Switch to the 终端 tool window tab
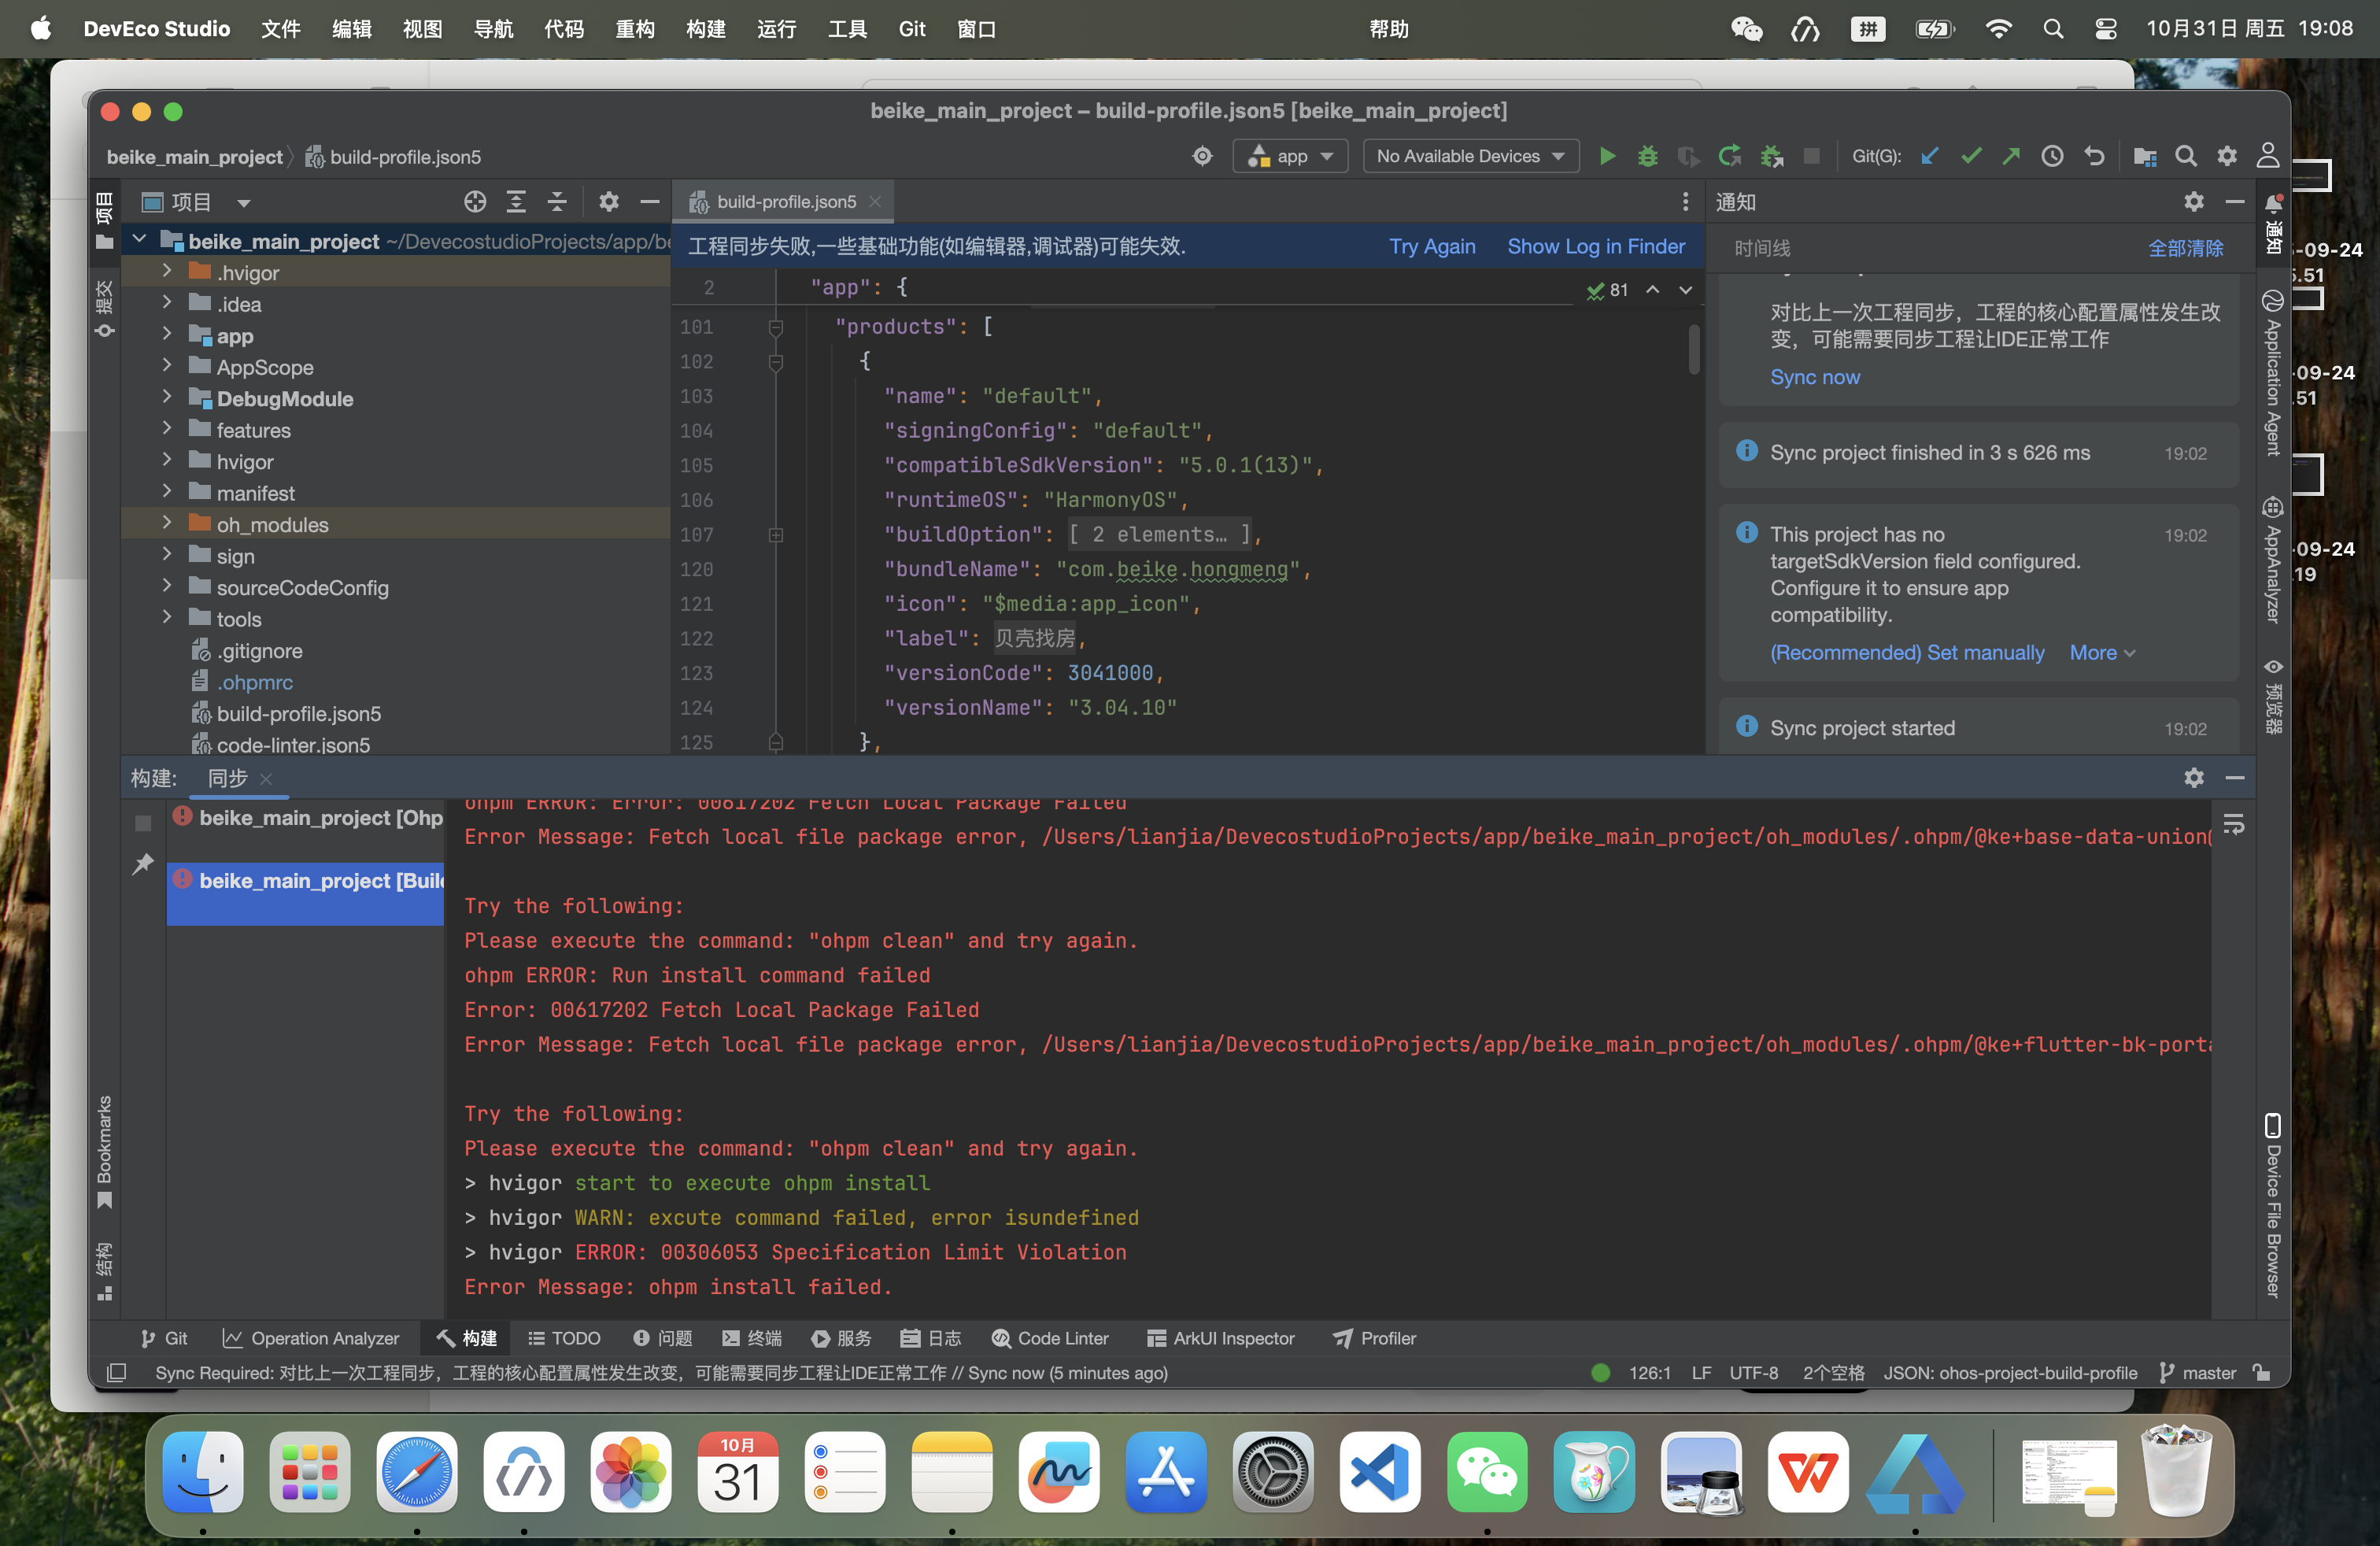This screenshot has width=2380, height=1546. [752, 1338]
